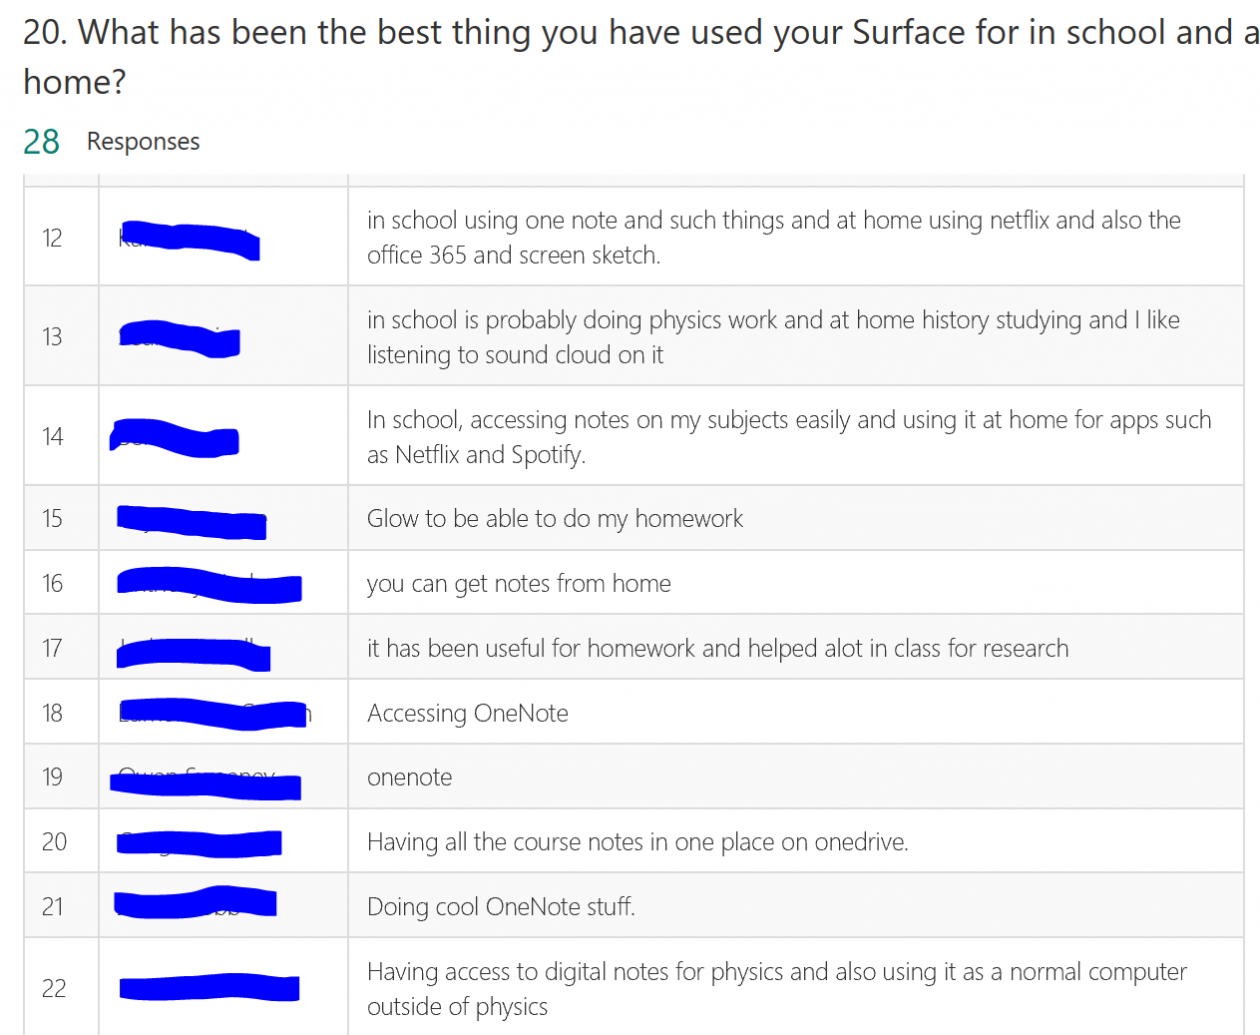Click the response about office 365 and screen sketch
Viewport: 1260px width, 1035px height.
[773, 237]
